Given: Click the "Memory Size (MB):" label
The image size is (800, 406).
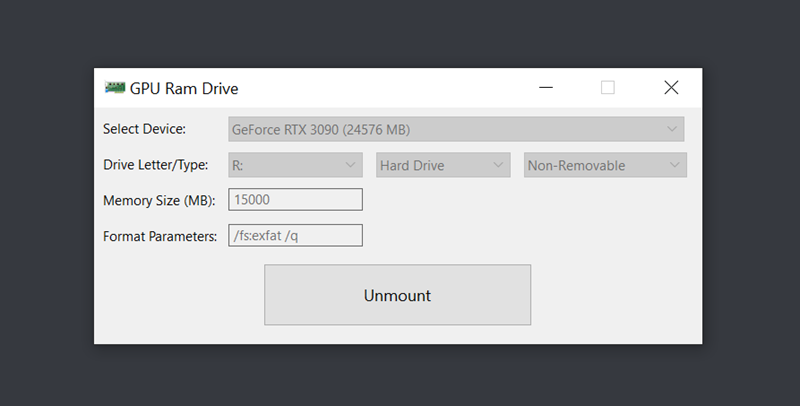Looking at the screenshot, I should pos(158,200).
